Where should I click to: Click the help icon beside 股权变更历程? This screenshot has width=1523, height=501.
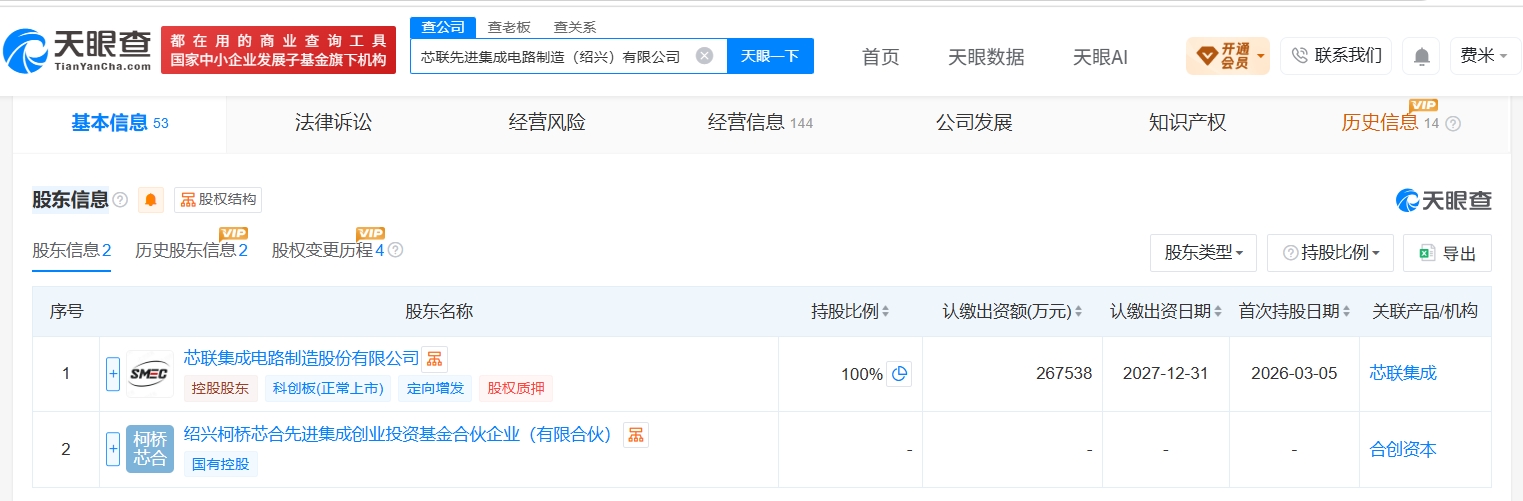click(395, 250)
